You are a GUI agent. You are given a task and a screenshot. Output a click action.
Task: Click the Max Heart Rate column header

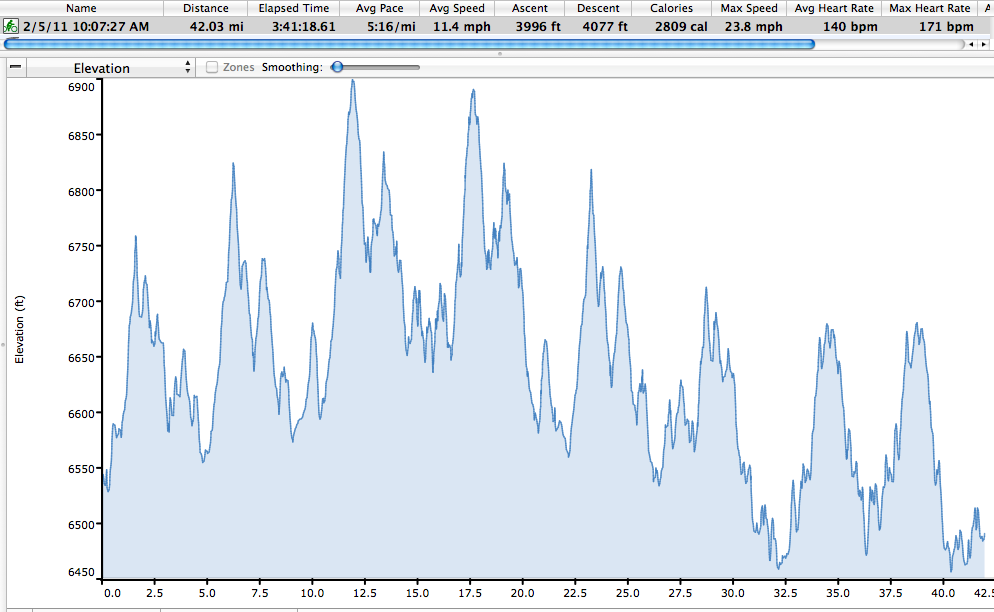click(x=930, y=8)
